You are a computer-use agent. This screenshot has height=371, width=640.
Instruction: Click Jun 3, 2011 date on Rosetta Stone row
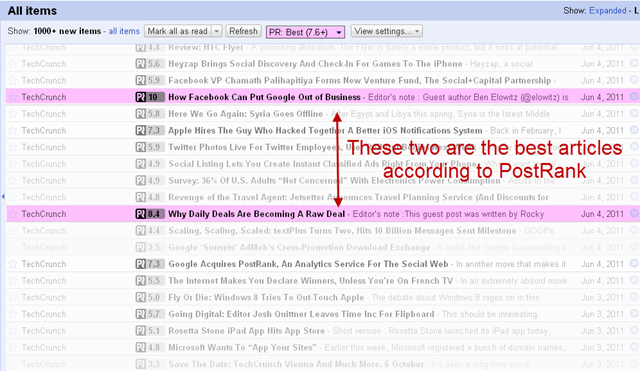pos(602,331)
